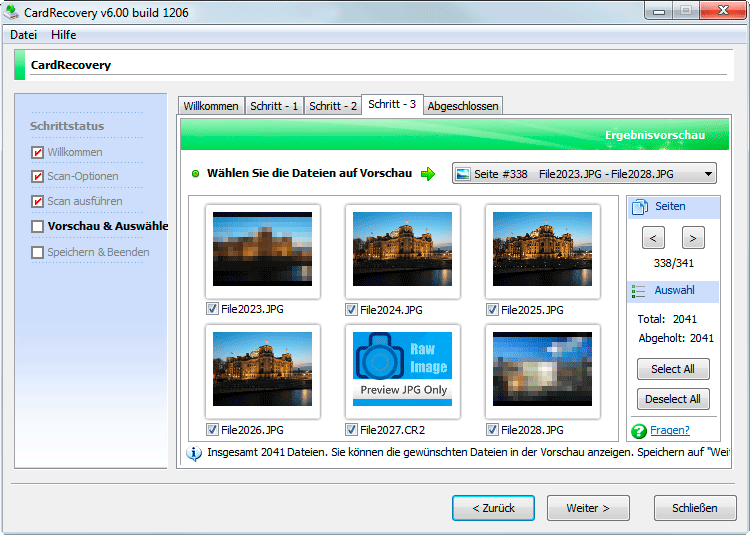
Task: Go to previous page with < arrow
Action: coord(651,238)
